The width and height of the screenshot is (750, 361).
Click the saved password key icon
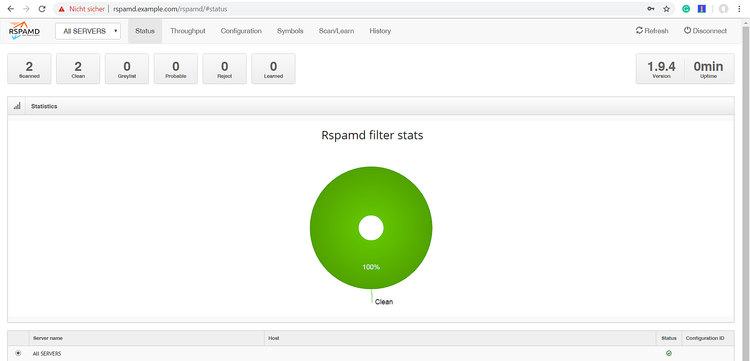(651, 9)
